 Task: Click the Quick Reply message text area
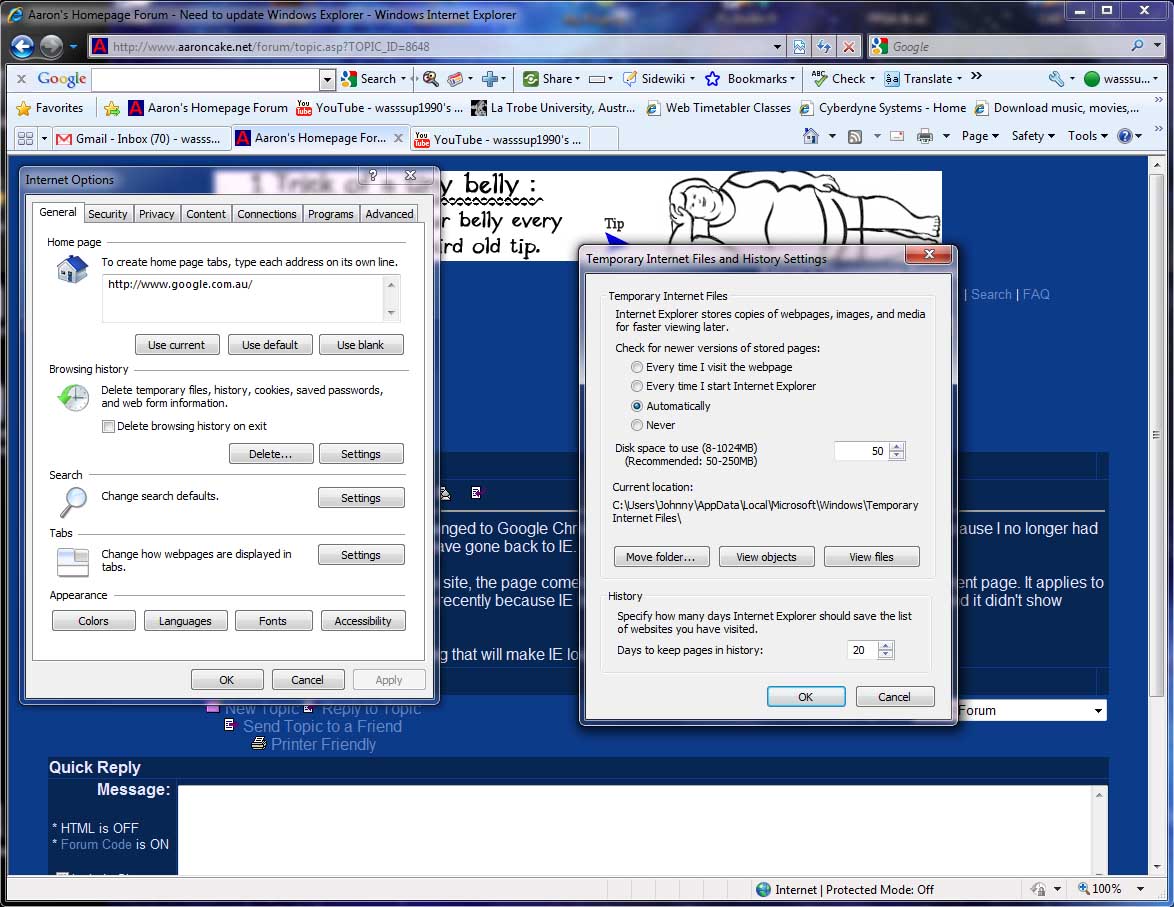[640, 828]
